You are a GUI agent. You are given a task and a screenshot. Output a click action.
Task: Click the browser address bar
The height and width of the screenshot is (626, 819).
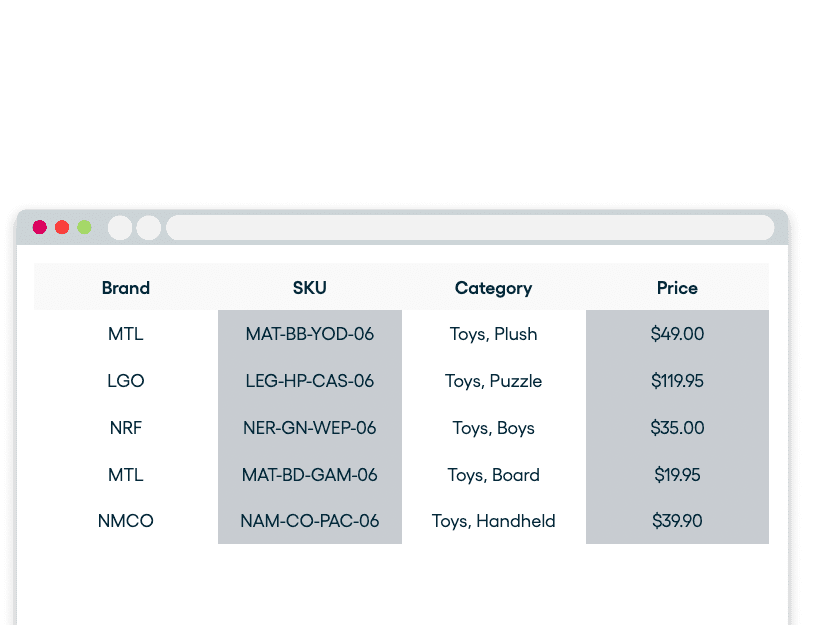coord(470,228)
